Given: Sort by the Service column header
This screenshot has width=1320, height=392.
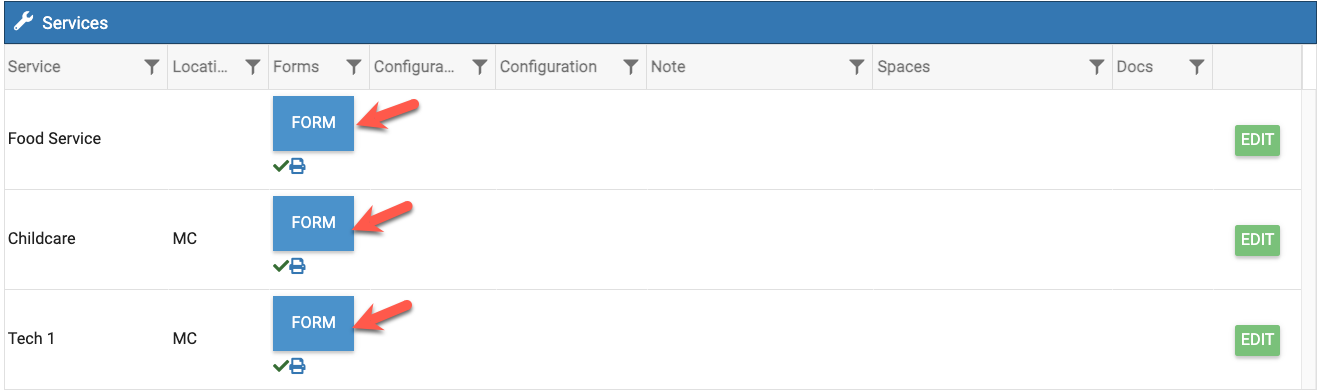Looking at the screenshot, I should point(34,67).
